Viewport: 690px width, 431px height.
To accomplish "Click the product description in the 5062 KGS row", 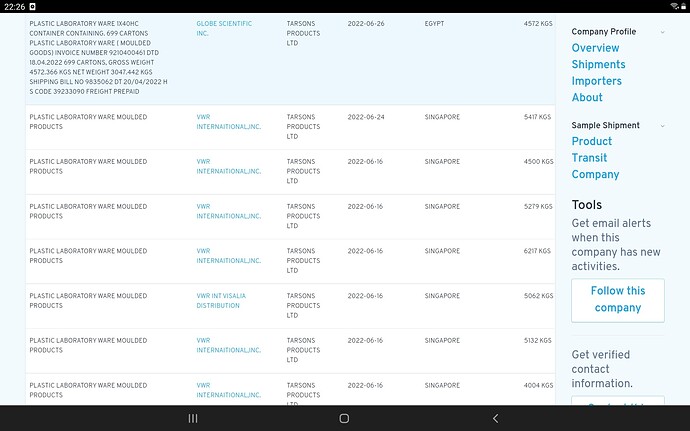I will tap(88, 301).
